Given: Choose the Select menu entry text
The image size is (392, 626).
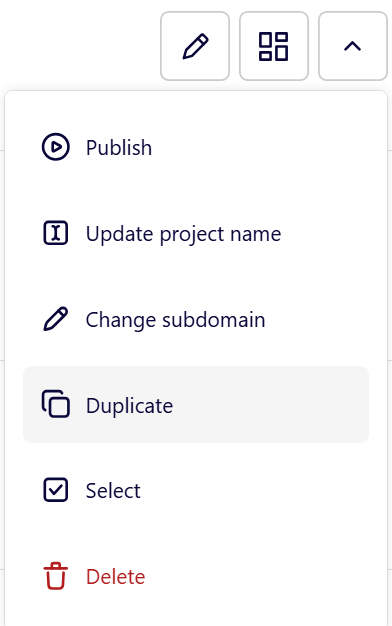Looking at the screenshot, I should point(113,491).
